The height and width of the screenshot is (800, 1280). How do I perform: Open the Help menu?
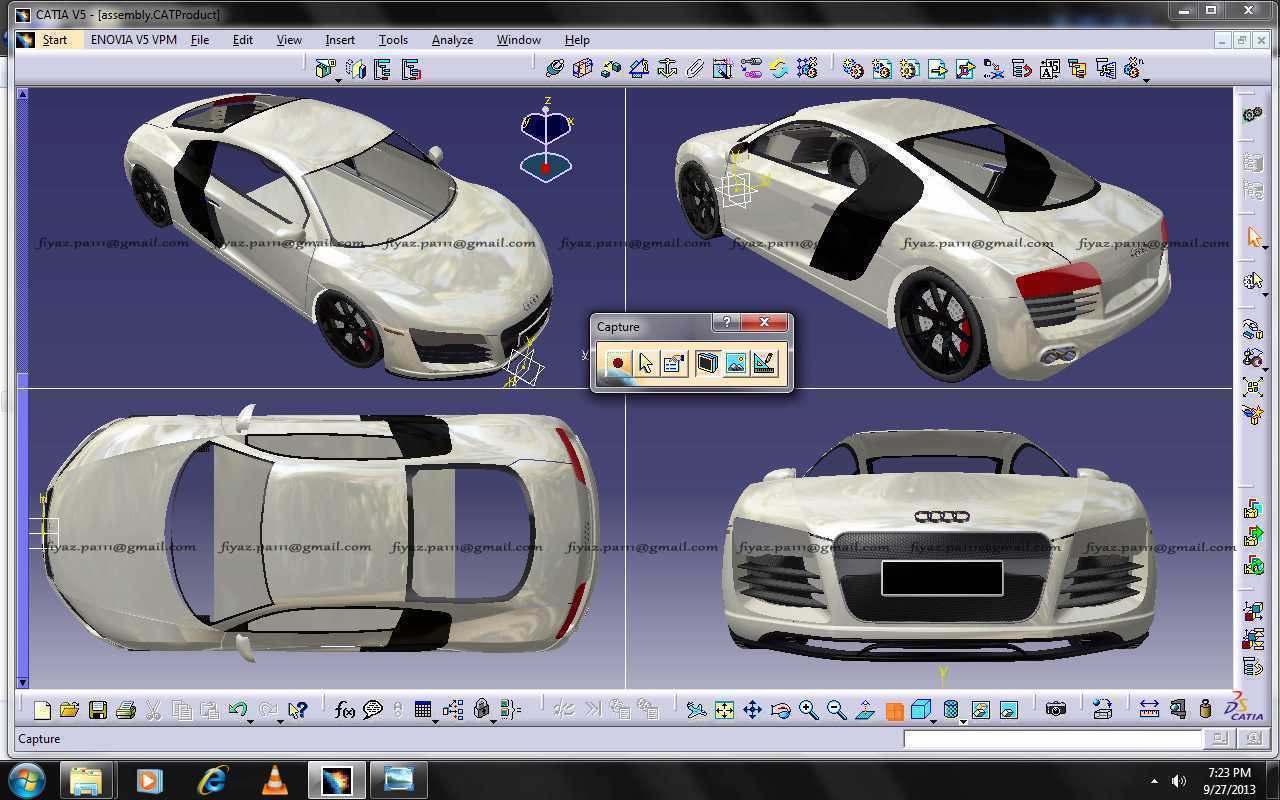577,40
